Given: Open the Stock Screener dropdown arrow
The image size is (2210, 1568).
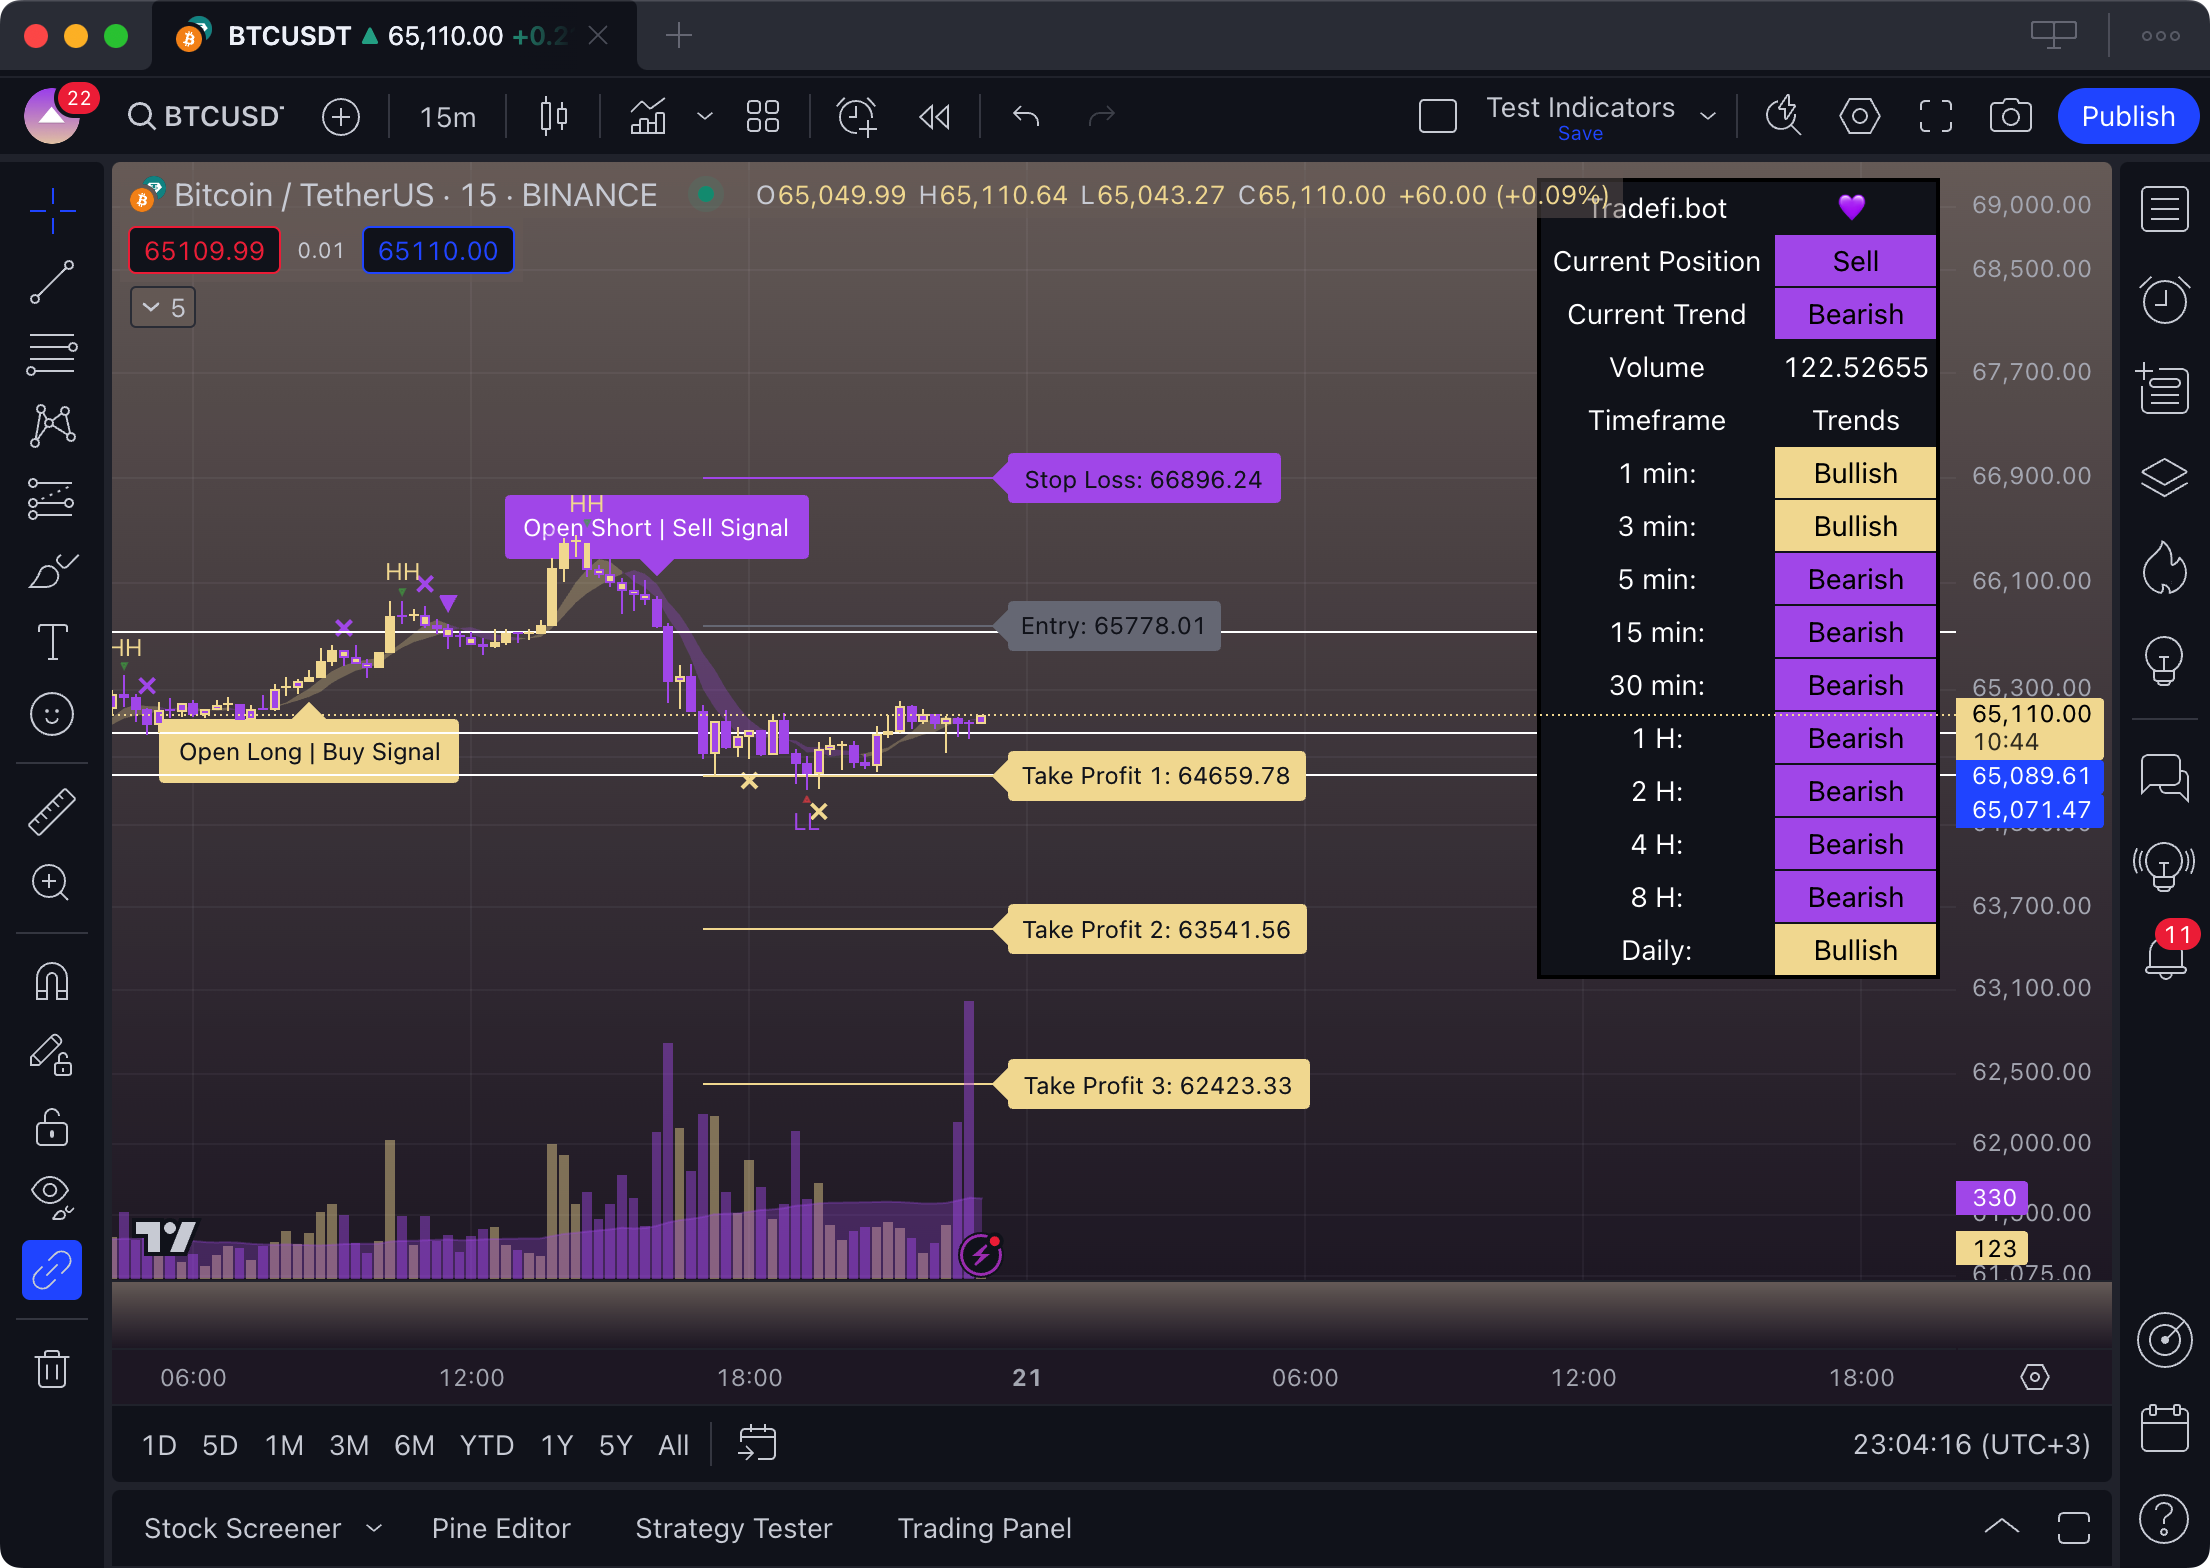Looking at the screenshot, I should point(374,1528).
